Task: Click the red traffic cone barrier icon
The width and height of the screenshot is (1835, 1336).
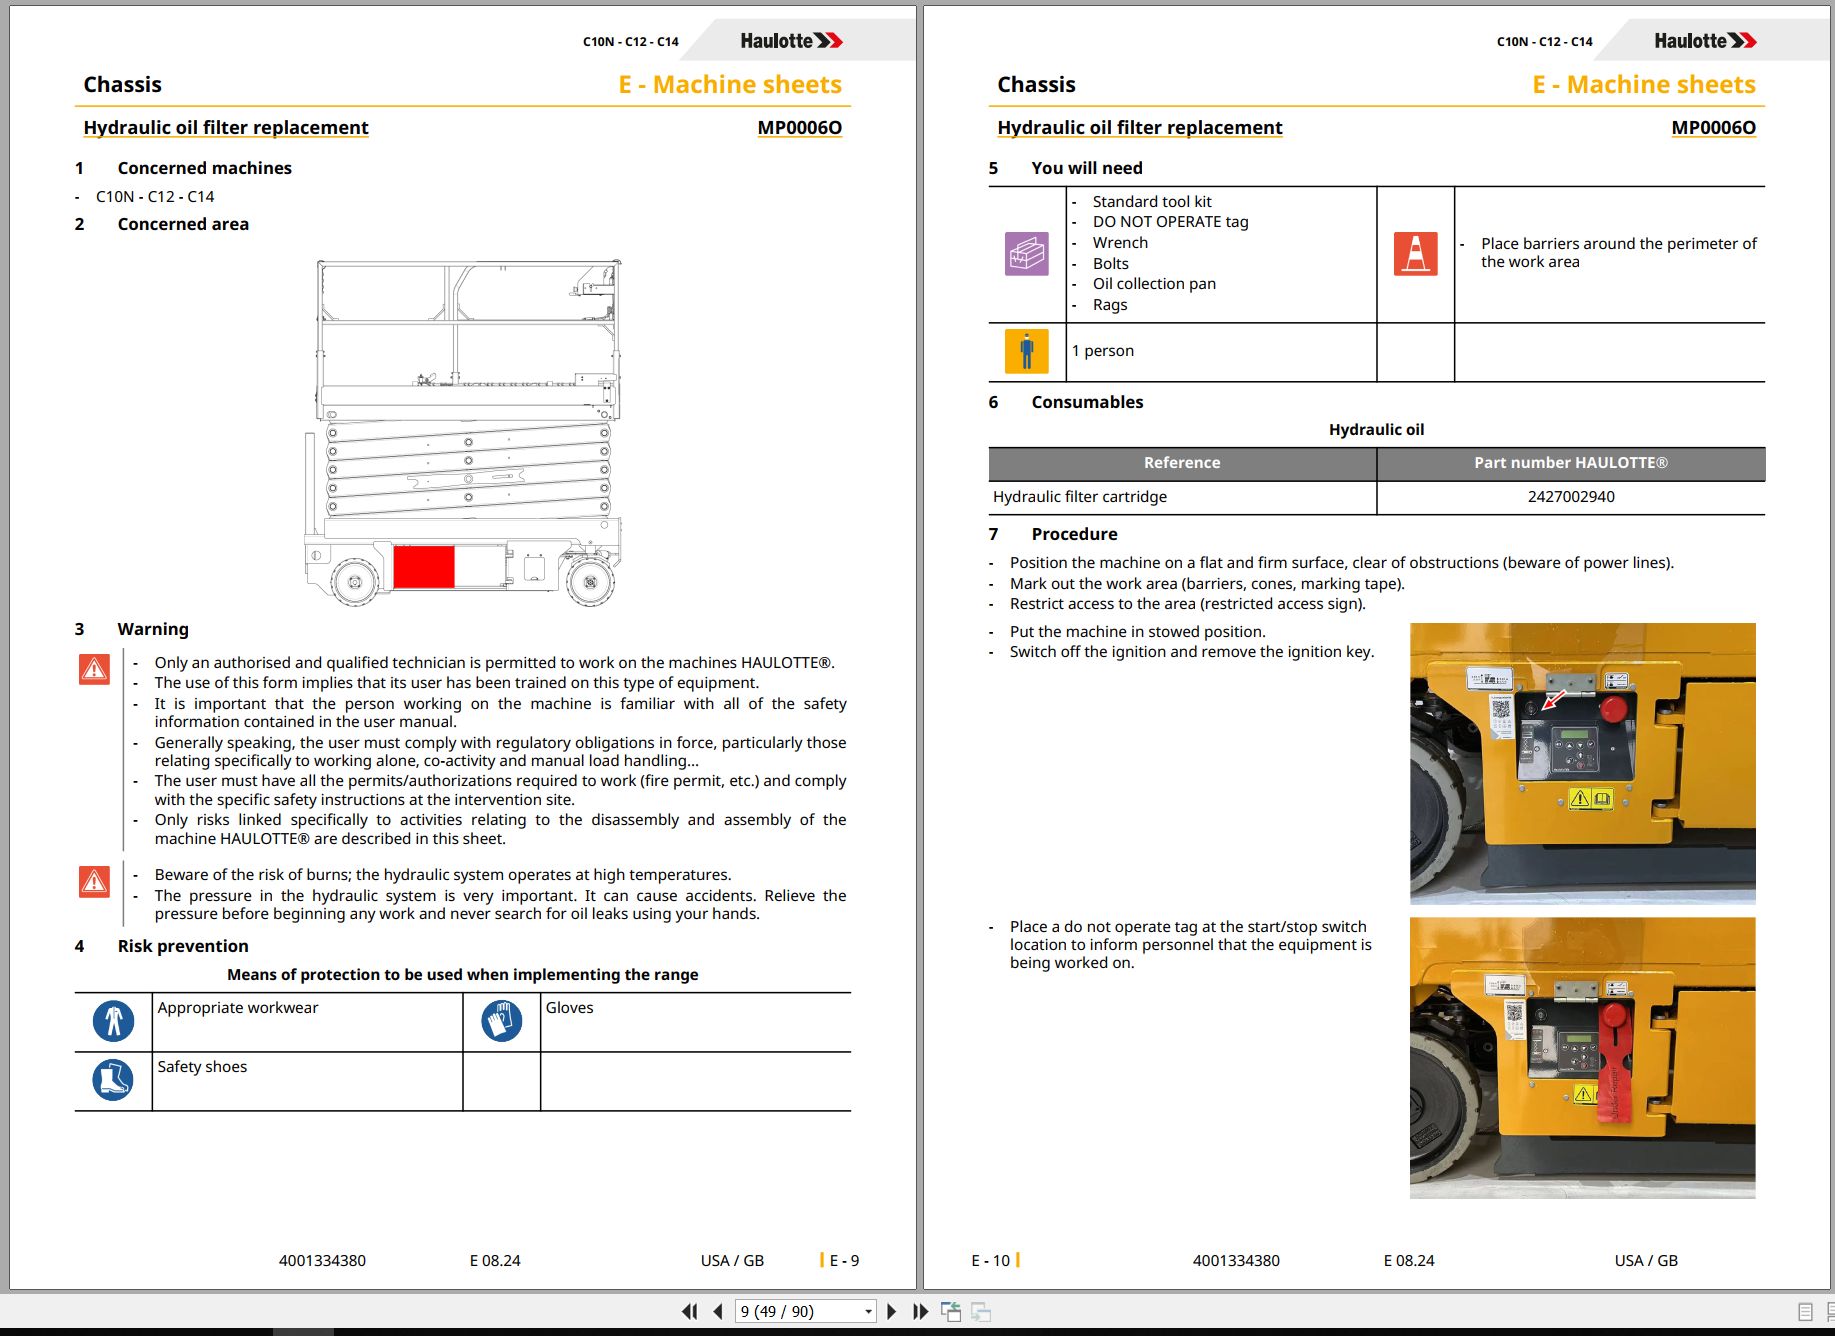Action: (x=1415, y=254)
